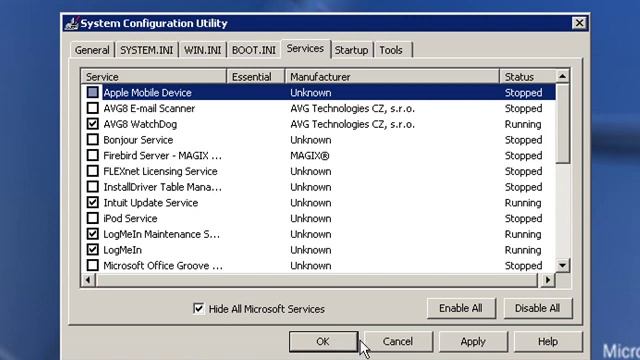Check the InstallDriver Table Manager checkbox

tap(93, 187)
